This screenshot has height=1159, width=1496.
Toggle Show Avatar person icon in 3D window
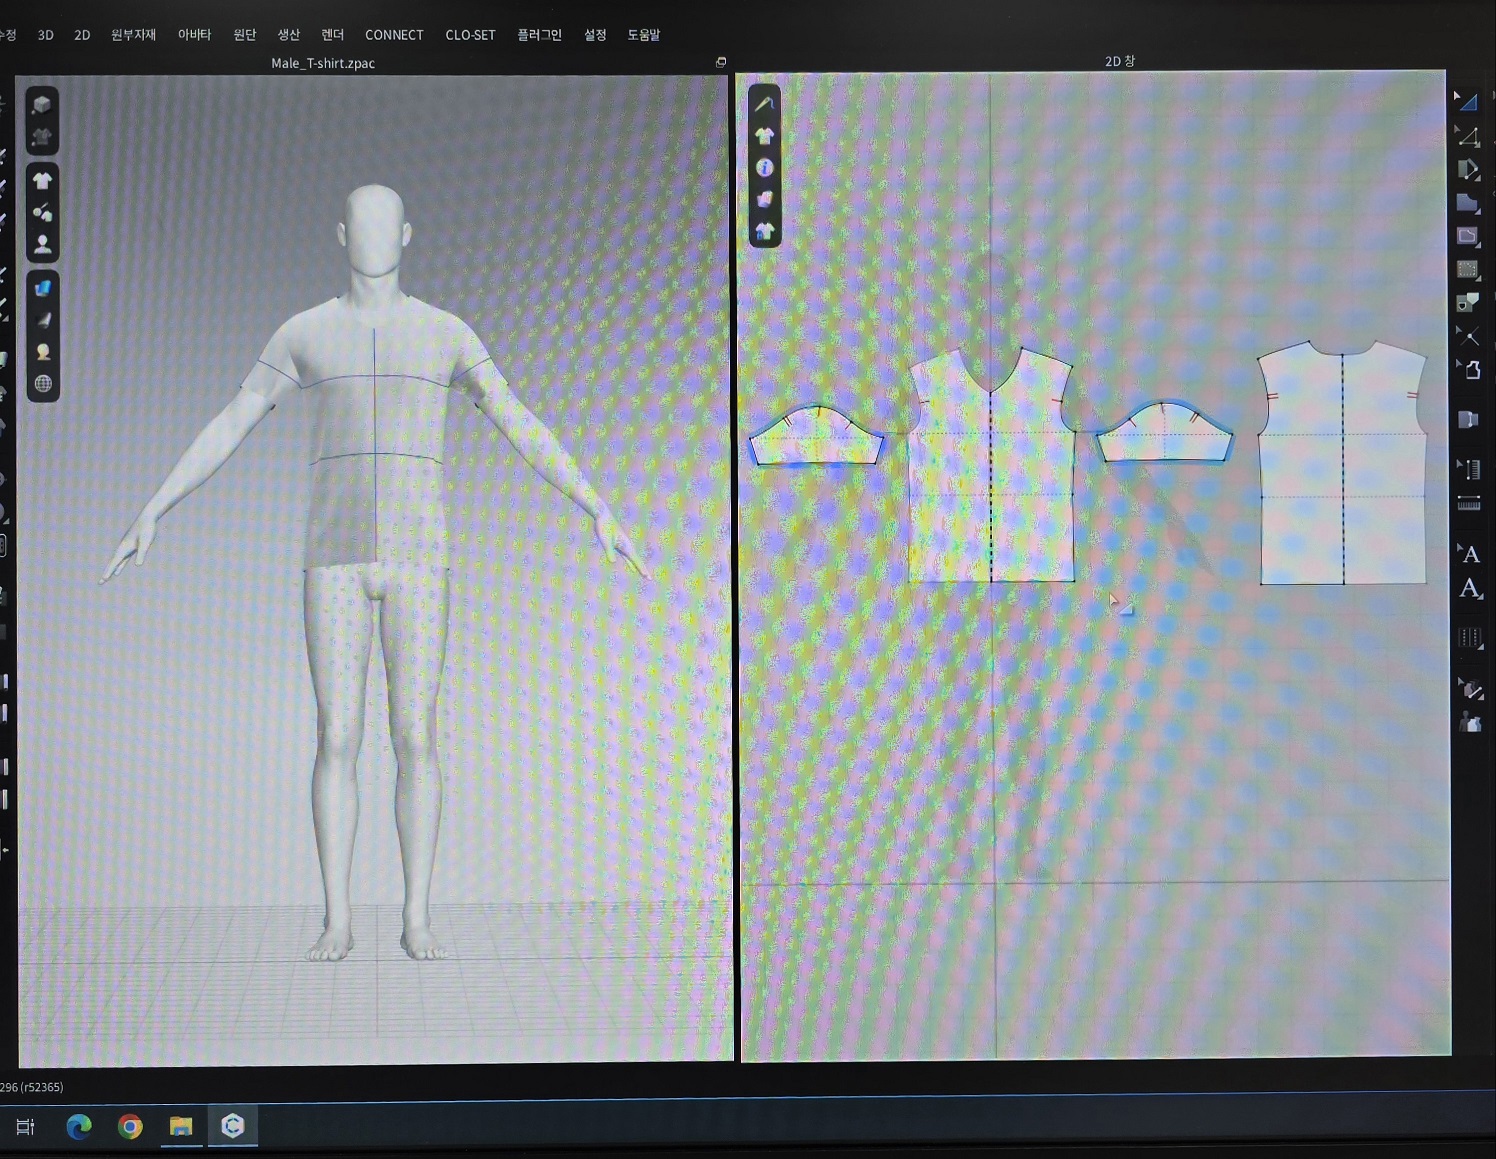(42, 244)
